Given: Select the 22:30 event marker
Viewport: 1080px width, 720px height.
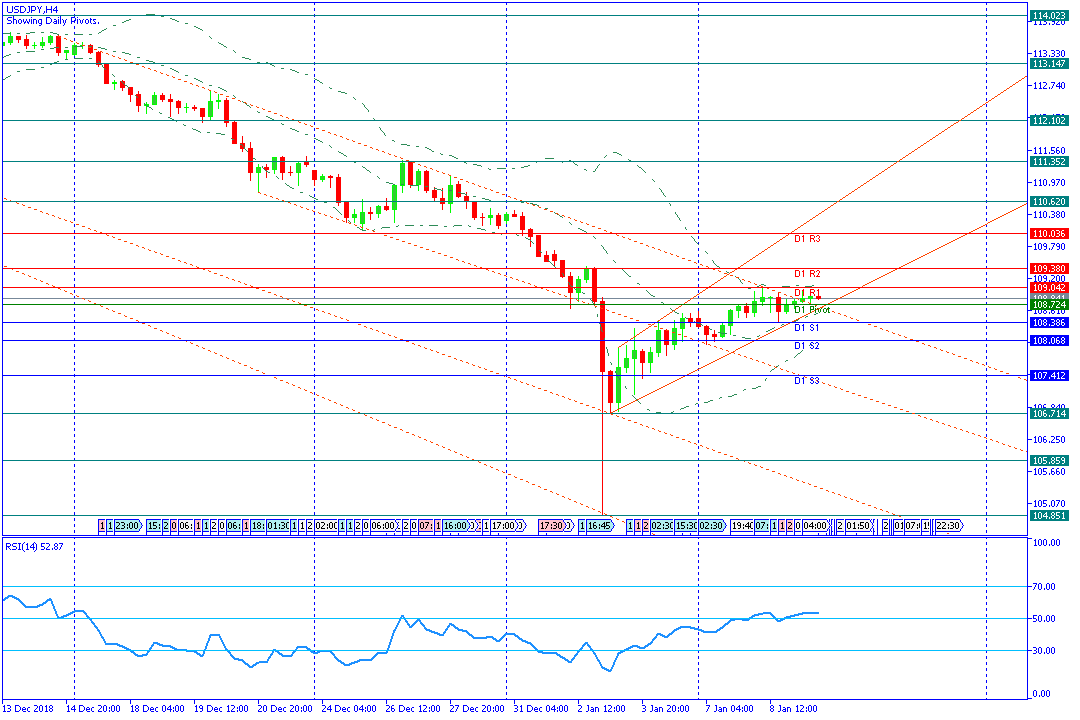Looking at the screenshot, I should (x=948, y=526).
